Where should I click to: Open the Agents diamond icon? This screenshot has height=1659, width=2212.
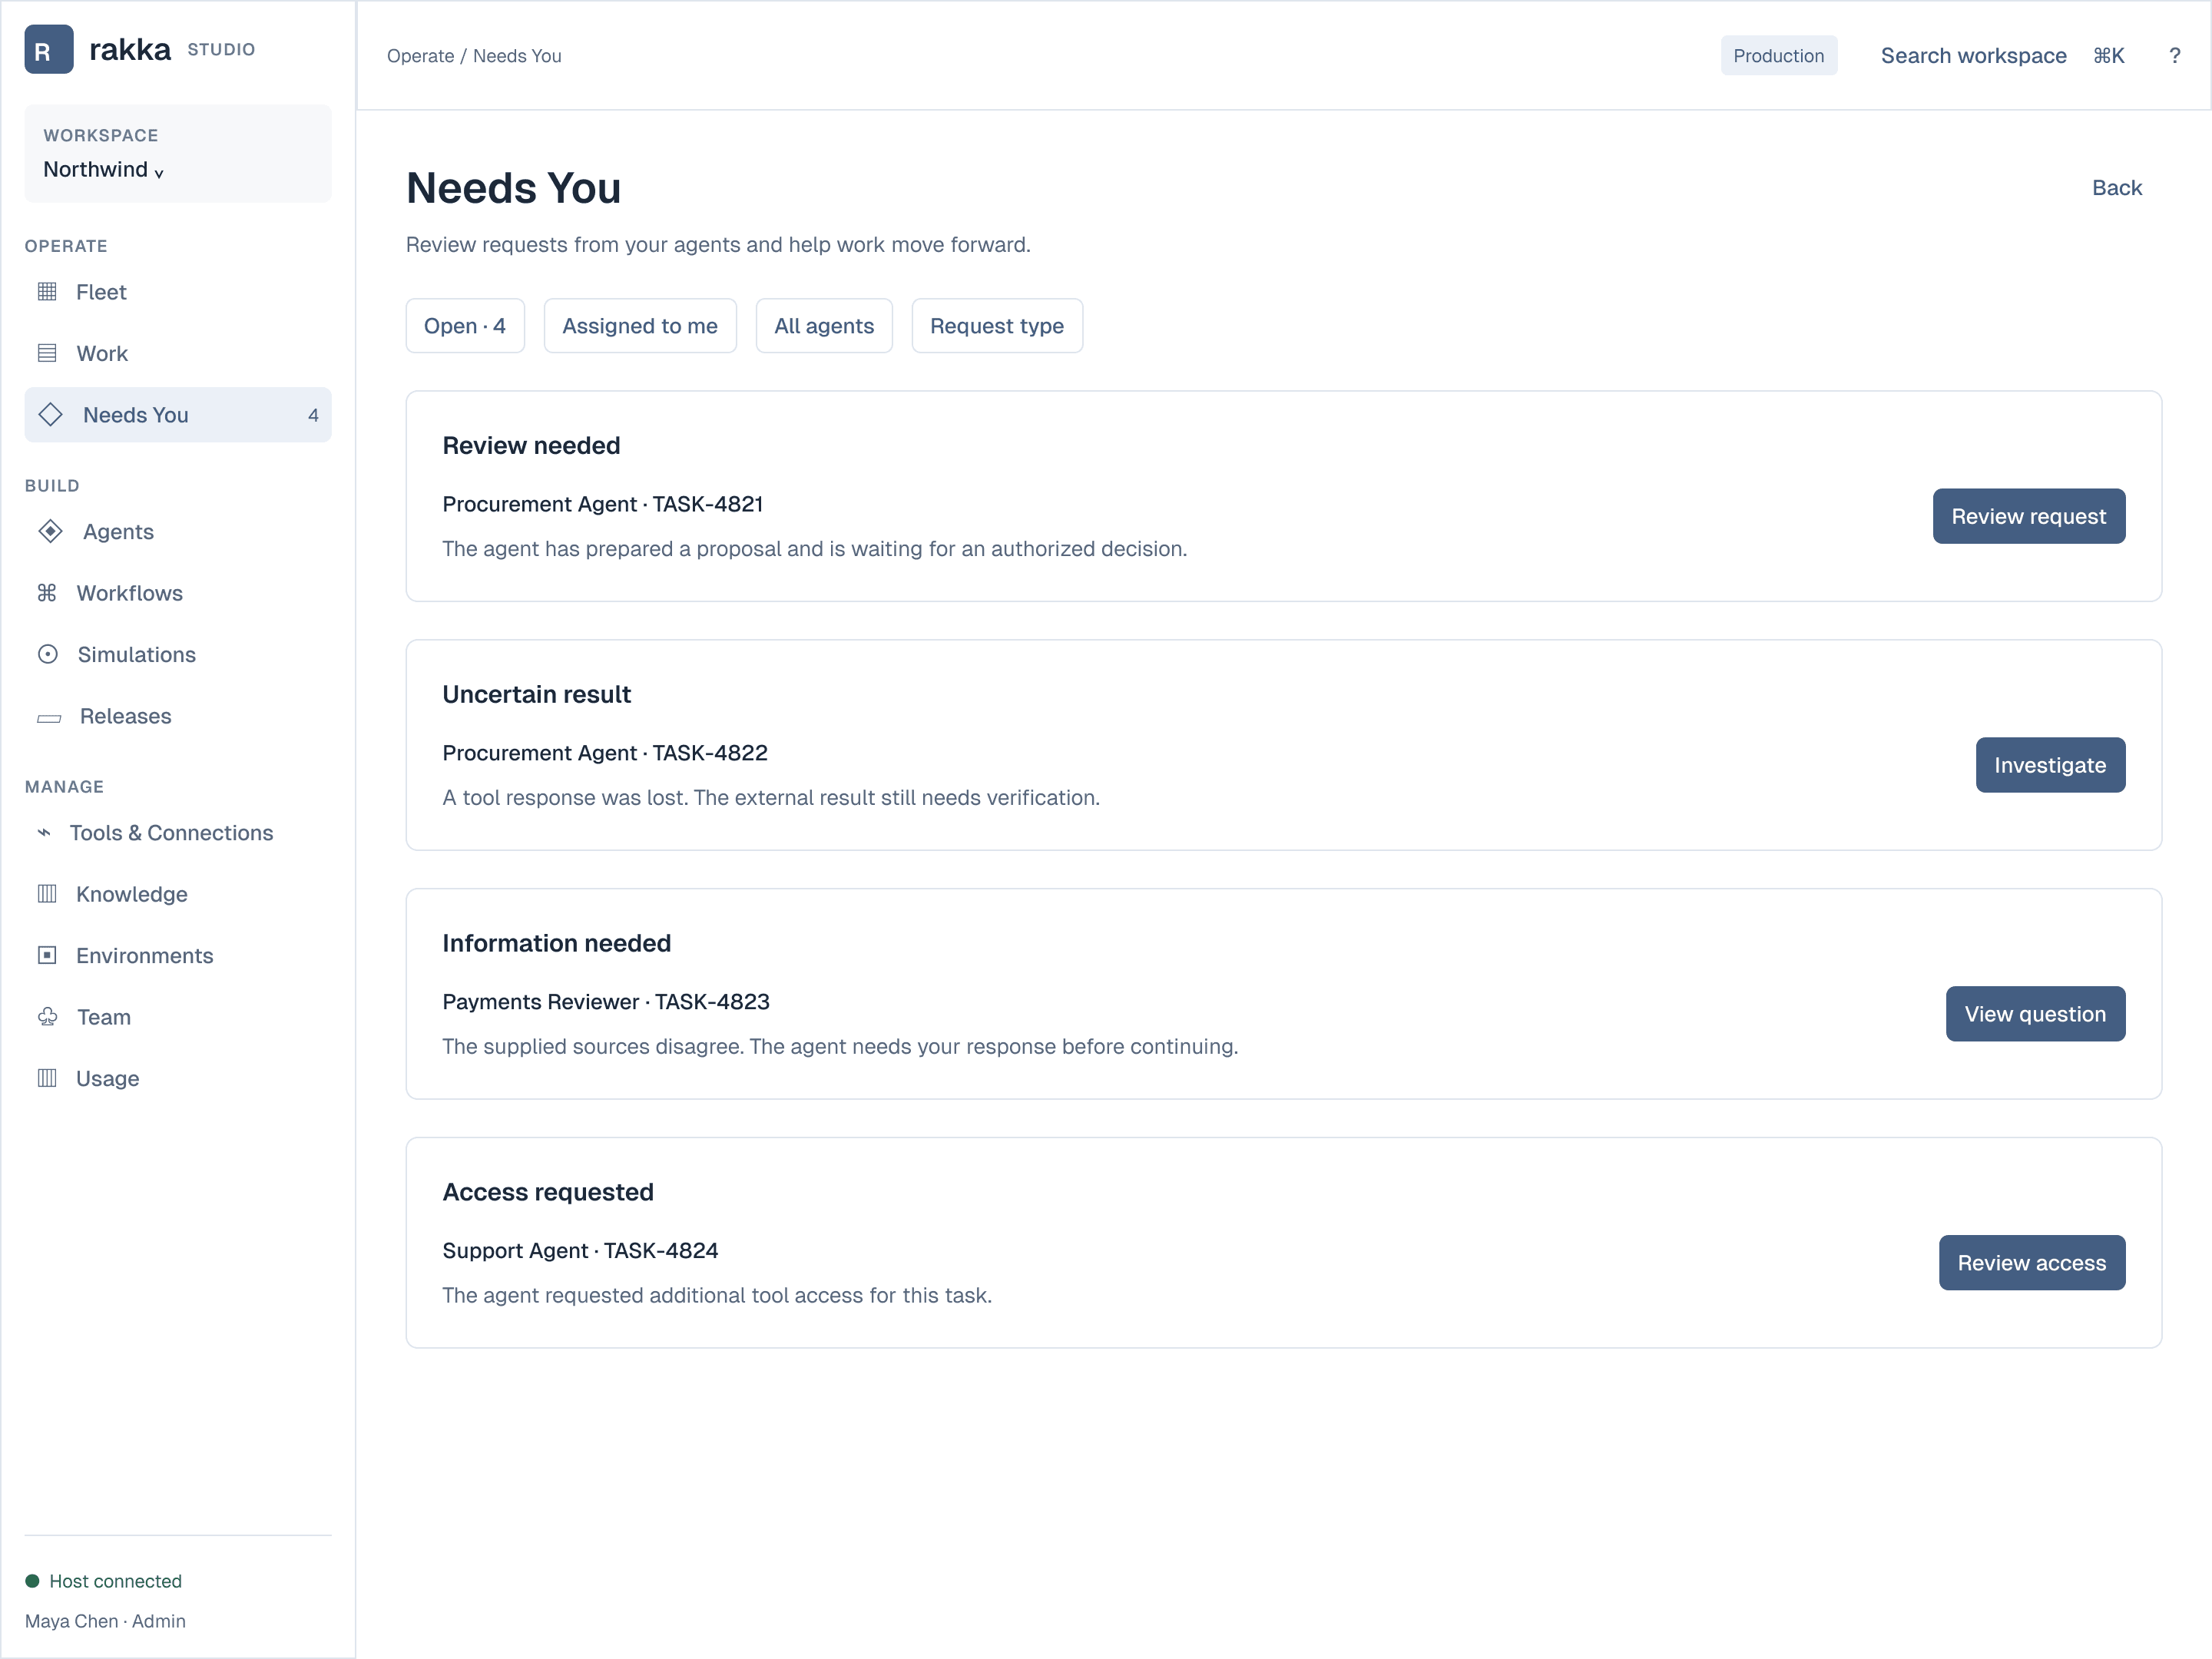(x=50, y=531)
